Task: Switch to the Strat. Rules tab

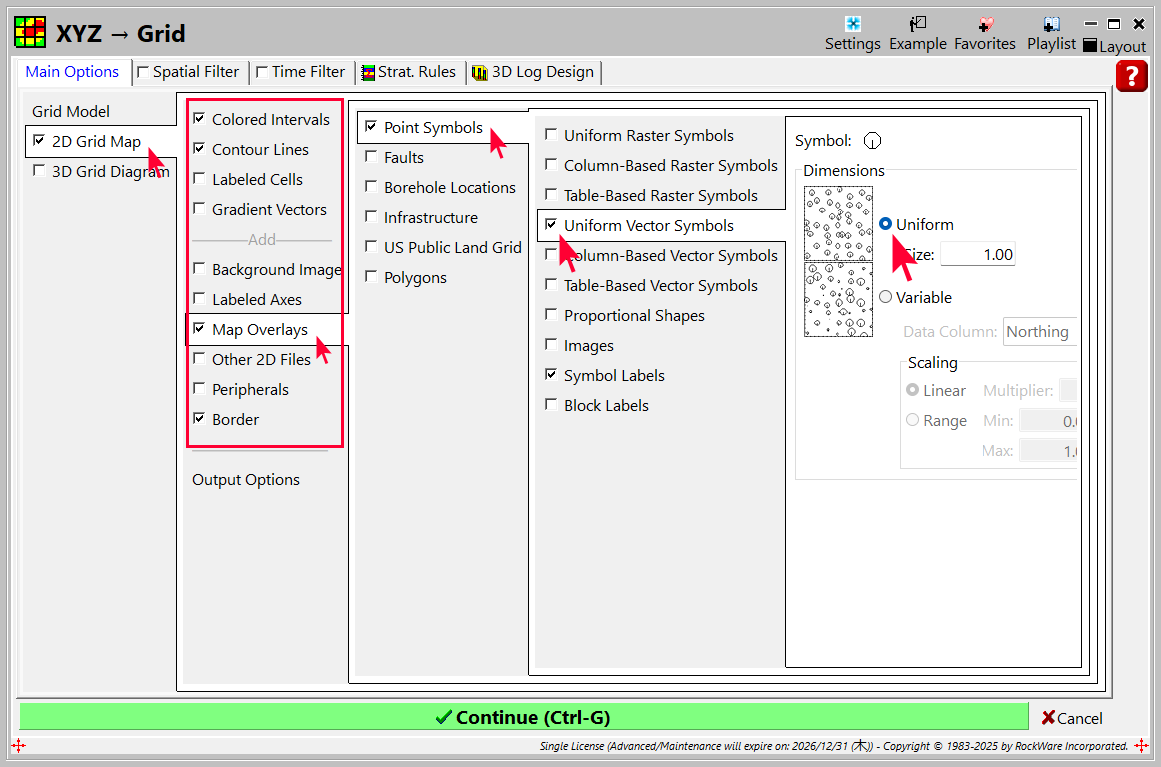Action: point(410,72)
